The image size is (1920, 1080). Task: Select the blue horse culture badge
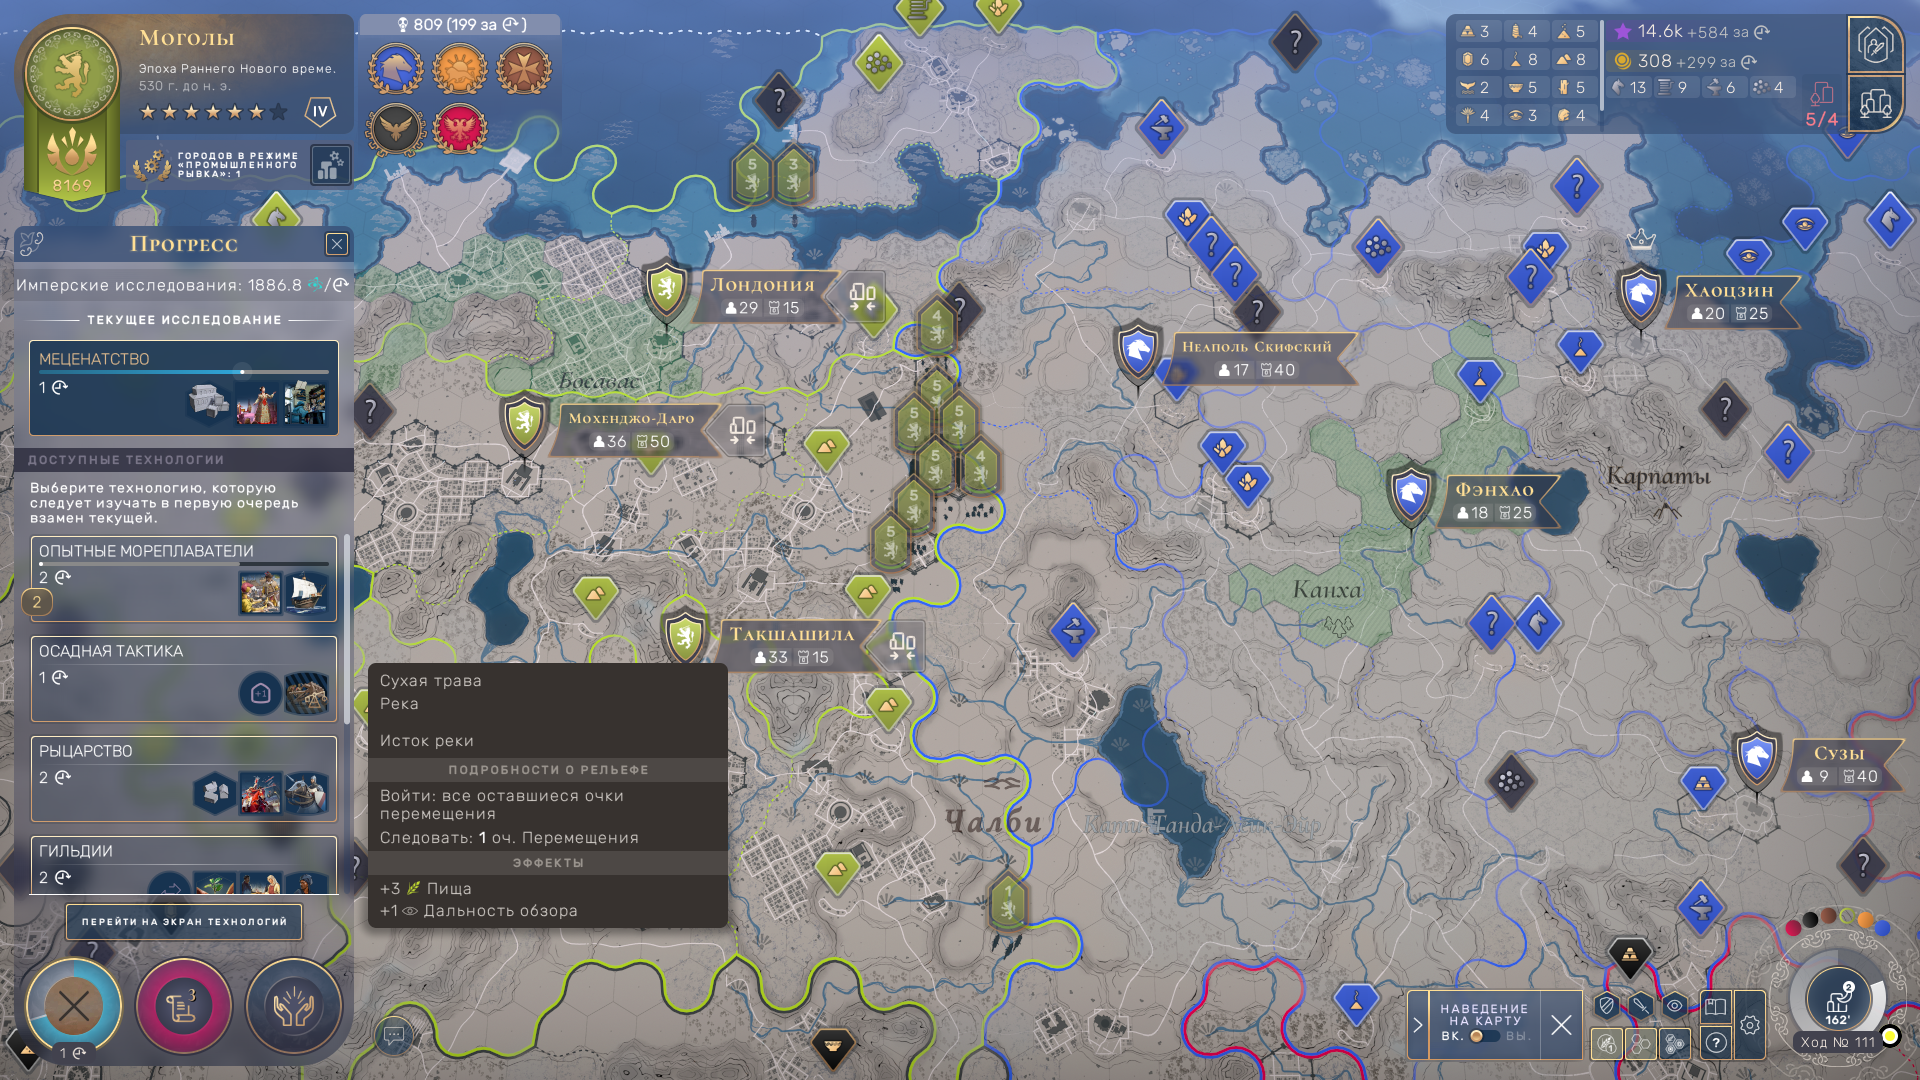(x=396, y=70)
